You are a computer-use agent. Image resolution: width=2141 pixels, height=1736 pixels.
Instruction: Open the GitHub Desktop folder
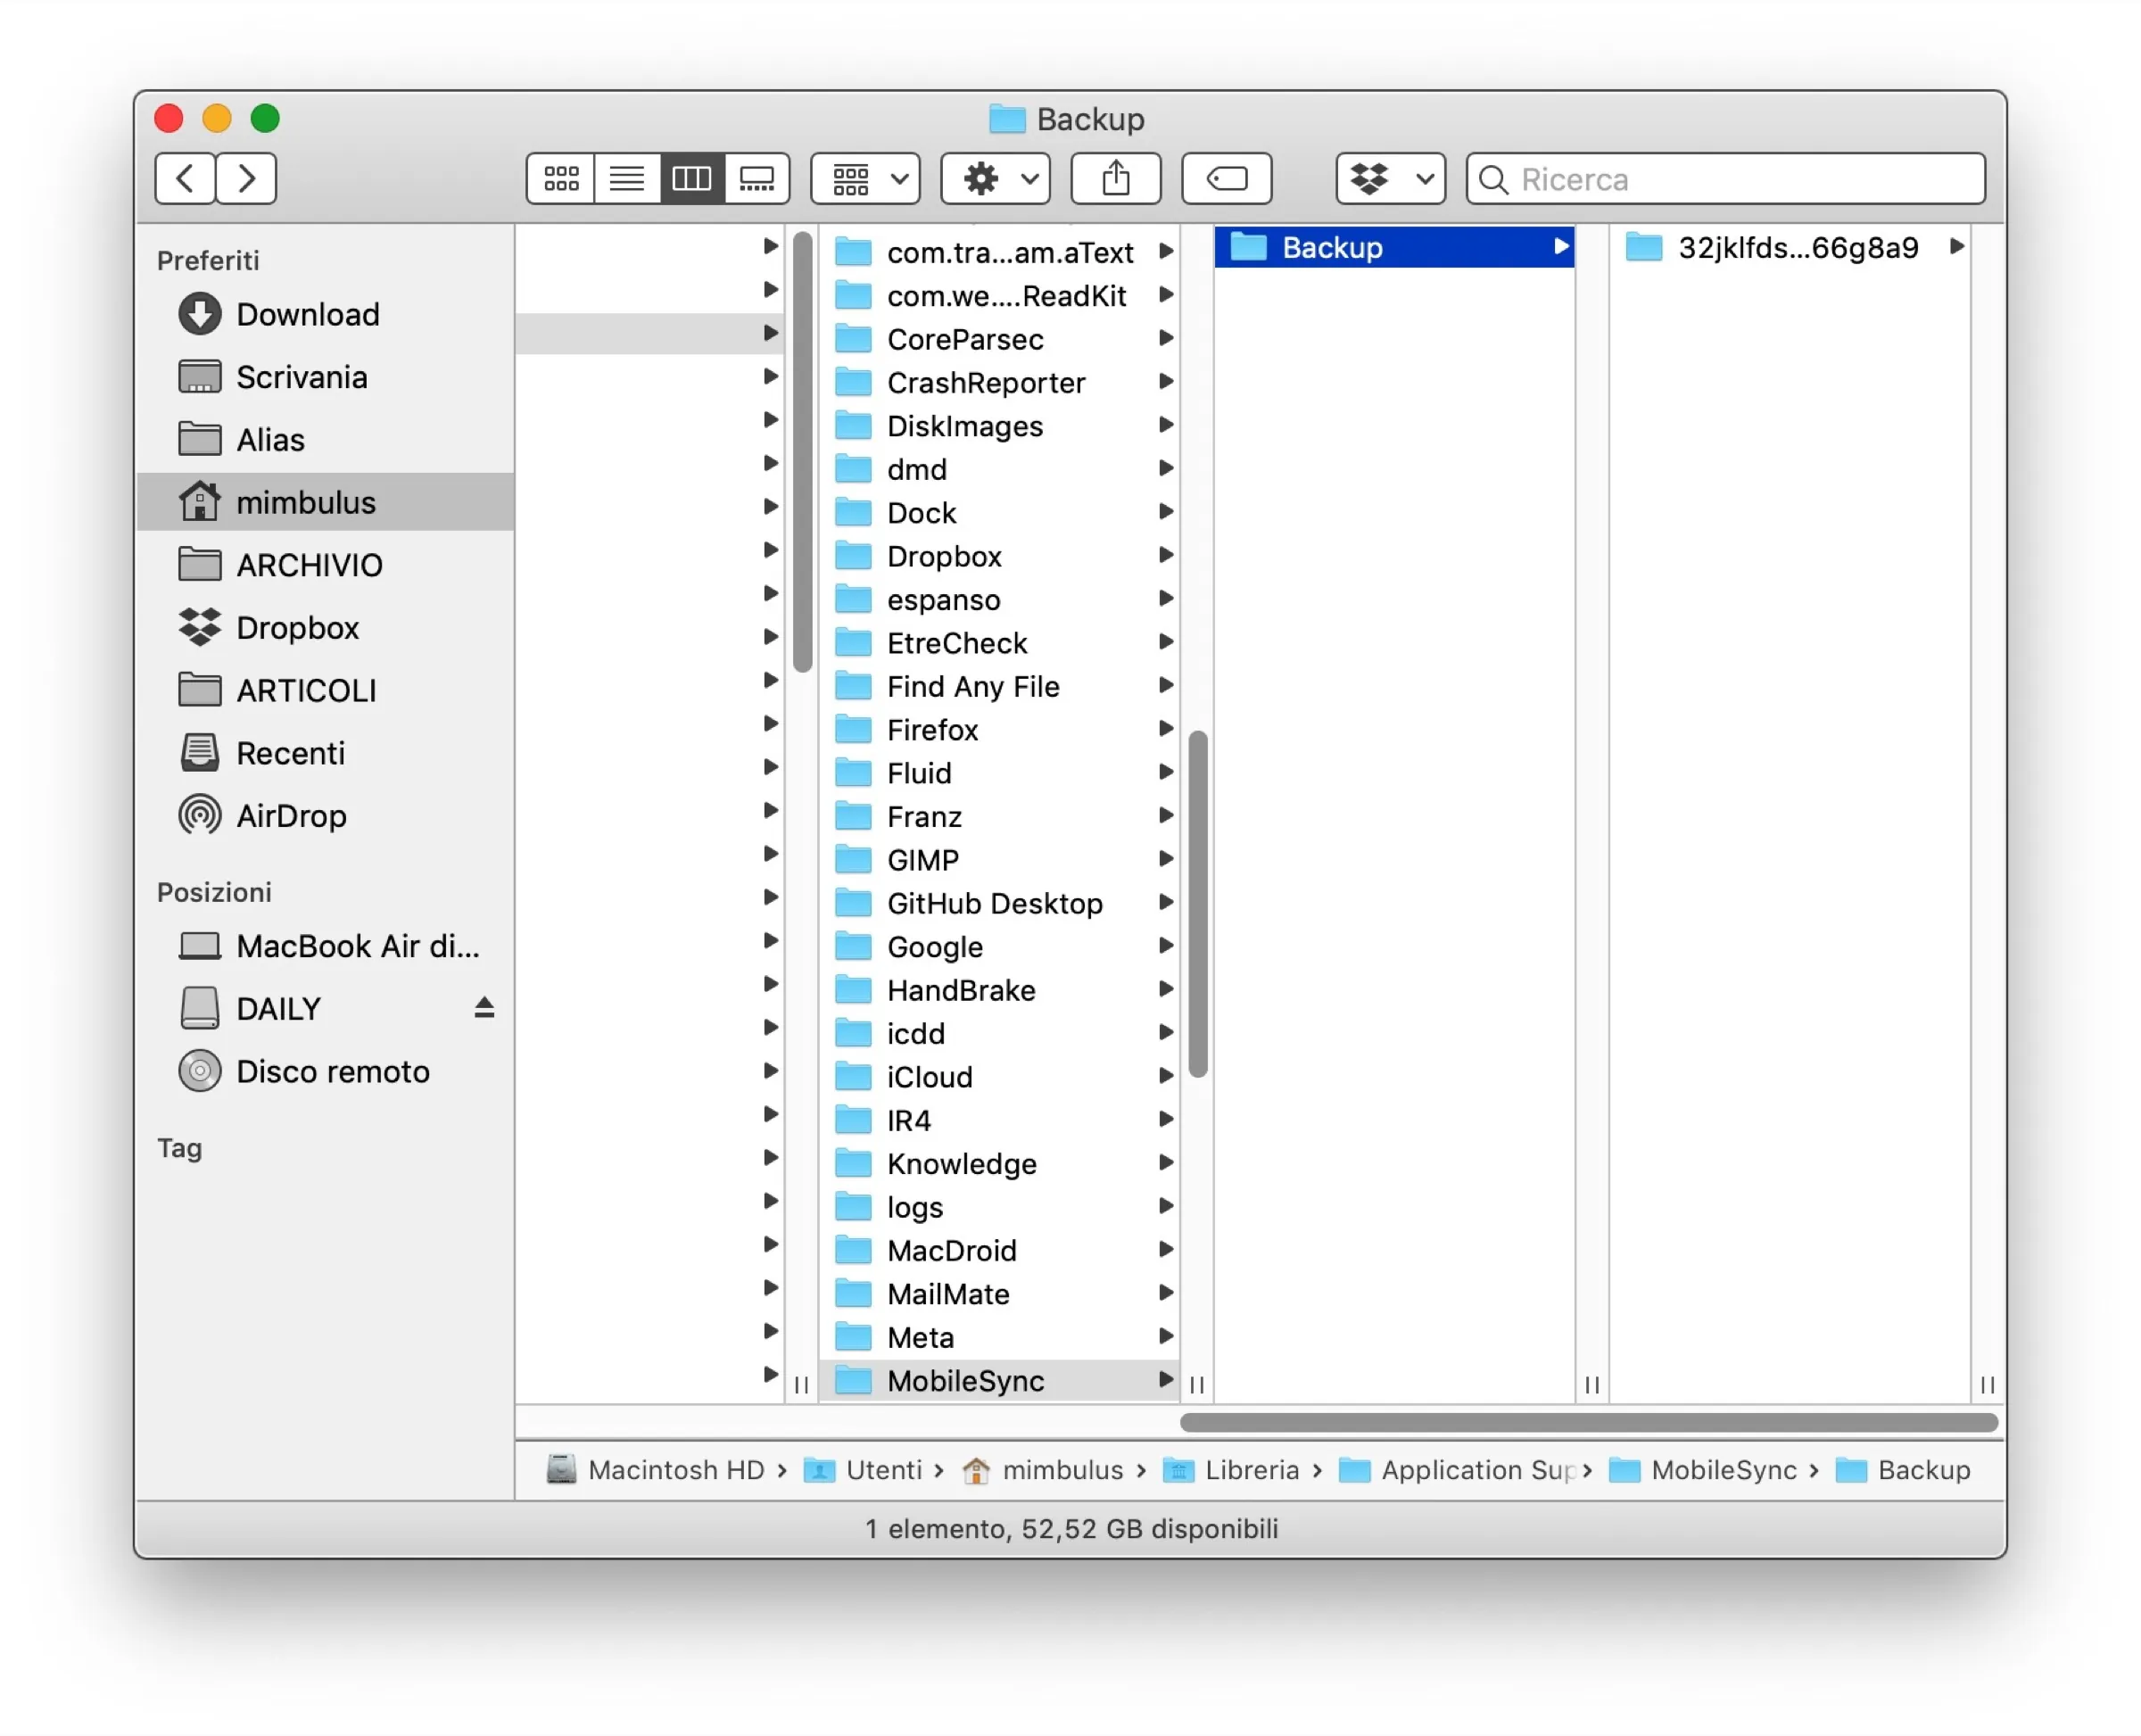[x=995, y=903]
